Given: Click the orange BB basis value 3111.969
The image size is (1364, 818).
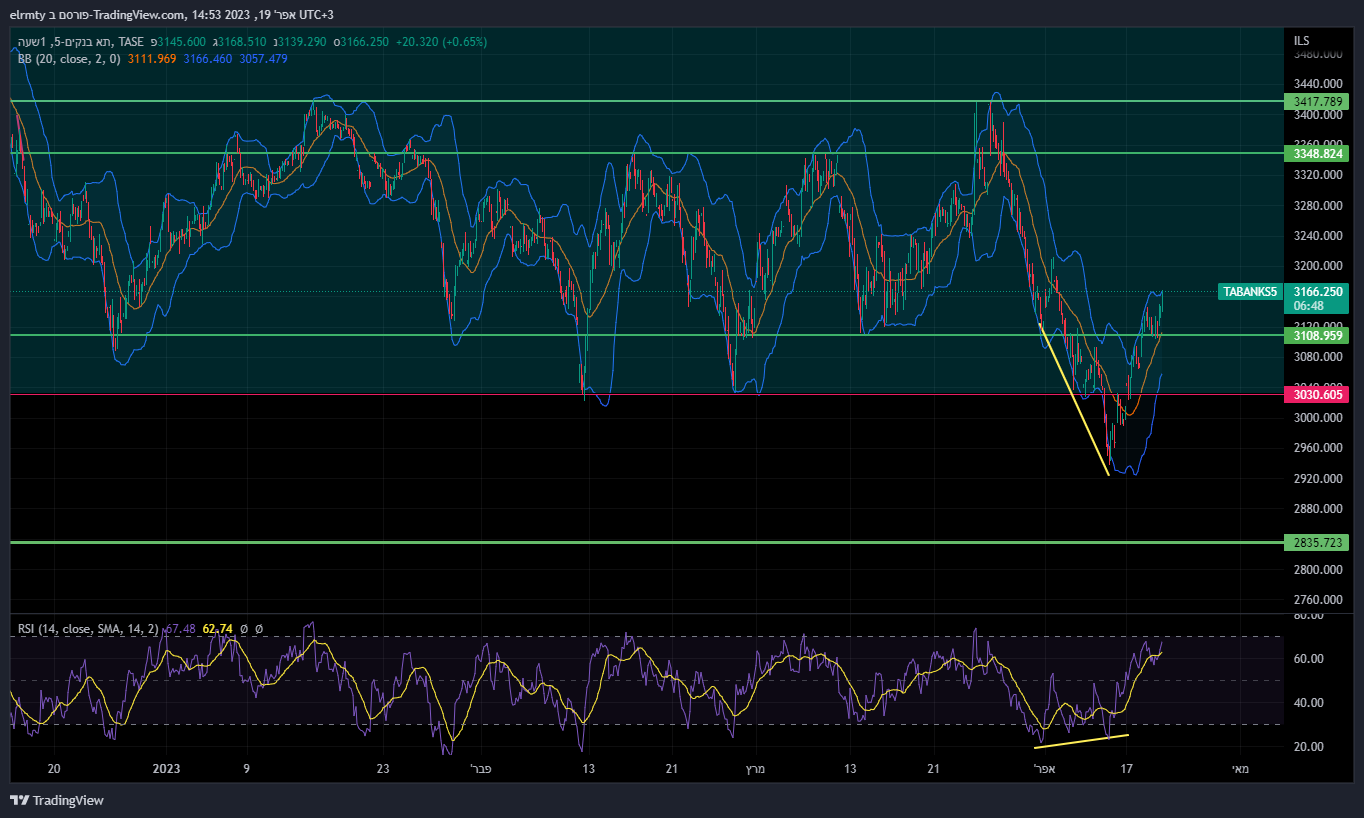Looking at the screenshot, I should coord(151,59).
